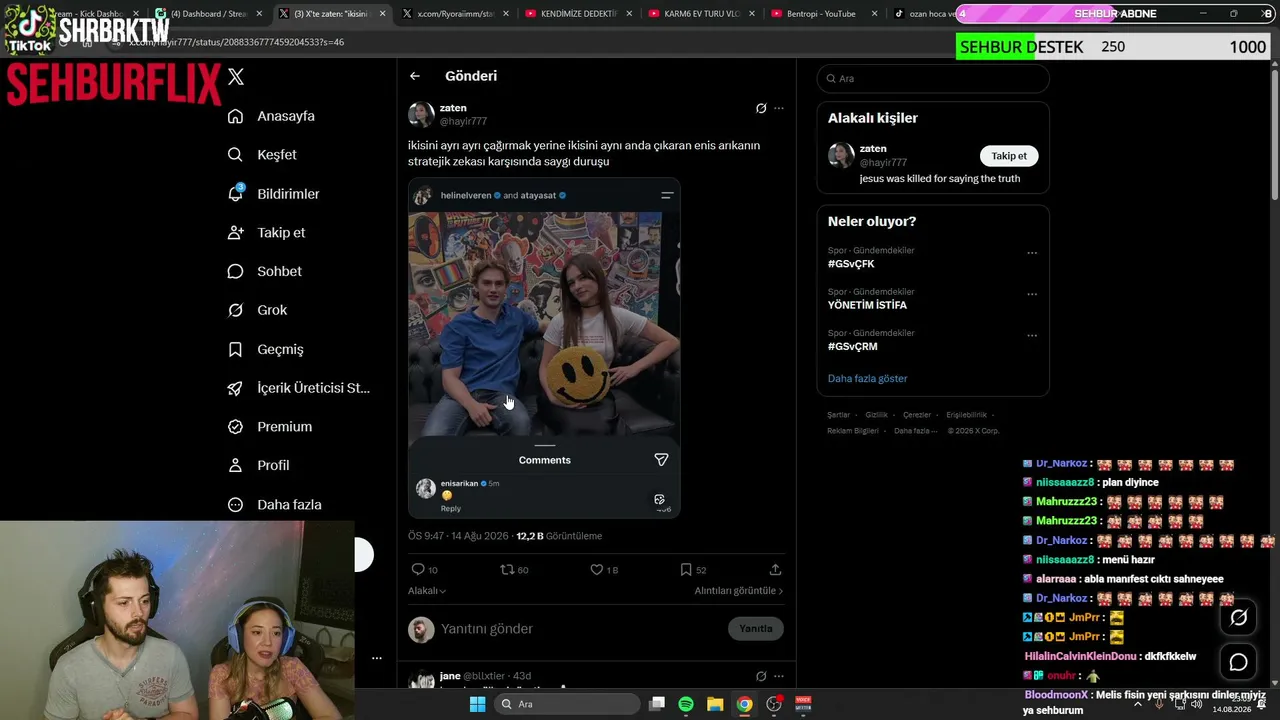Open İçerik Üreticisi St... in sidebar

(298, 388)
